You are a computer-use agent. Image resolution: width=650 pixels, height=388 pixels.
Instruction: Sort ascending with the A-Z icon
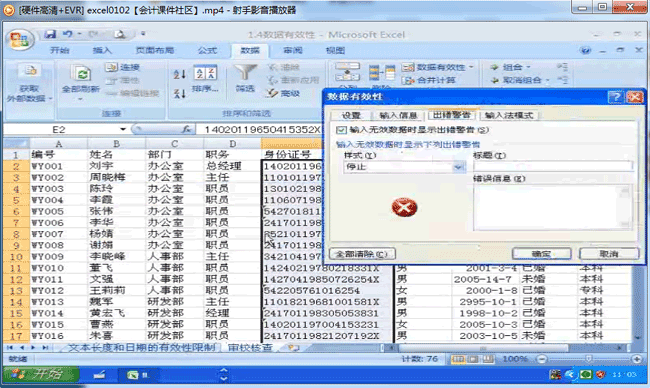click(x=179, y=75)
